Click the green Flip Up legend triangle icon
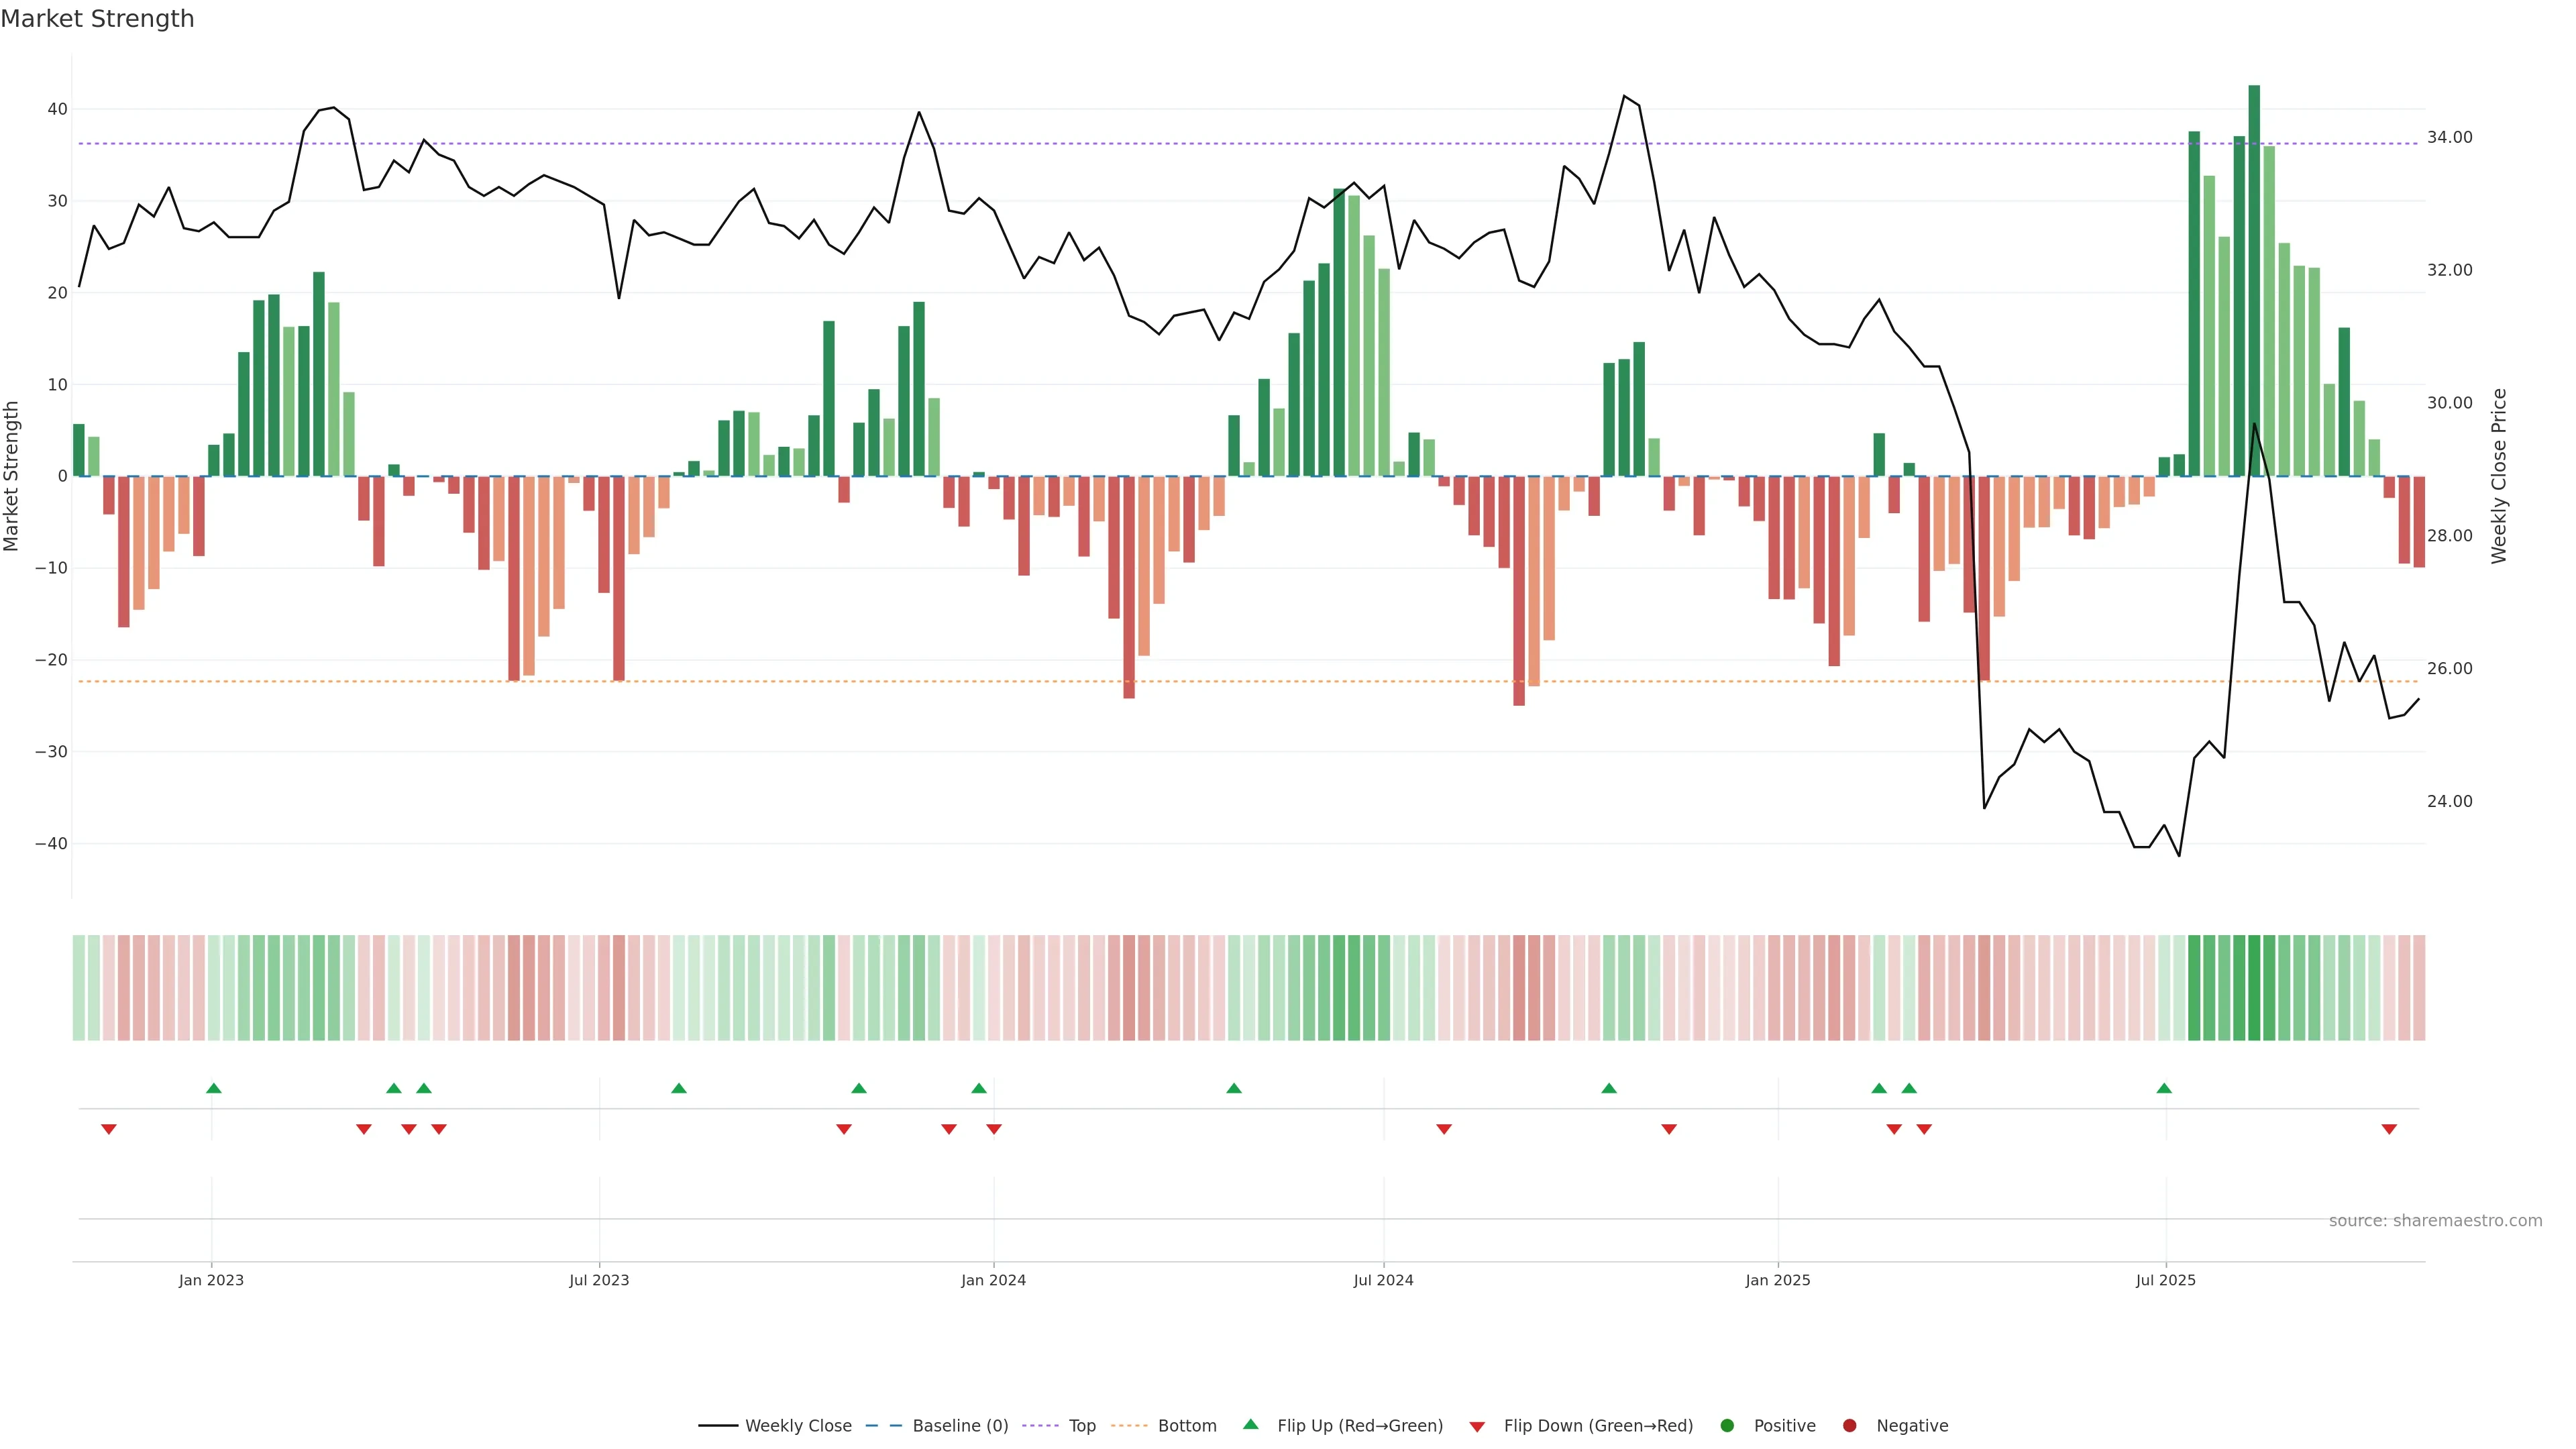This screenshot has width=2576, height=1449. click(x=1250, y=1424)
